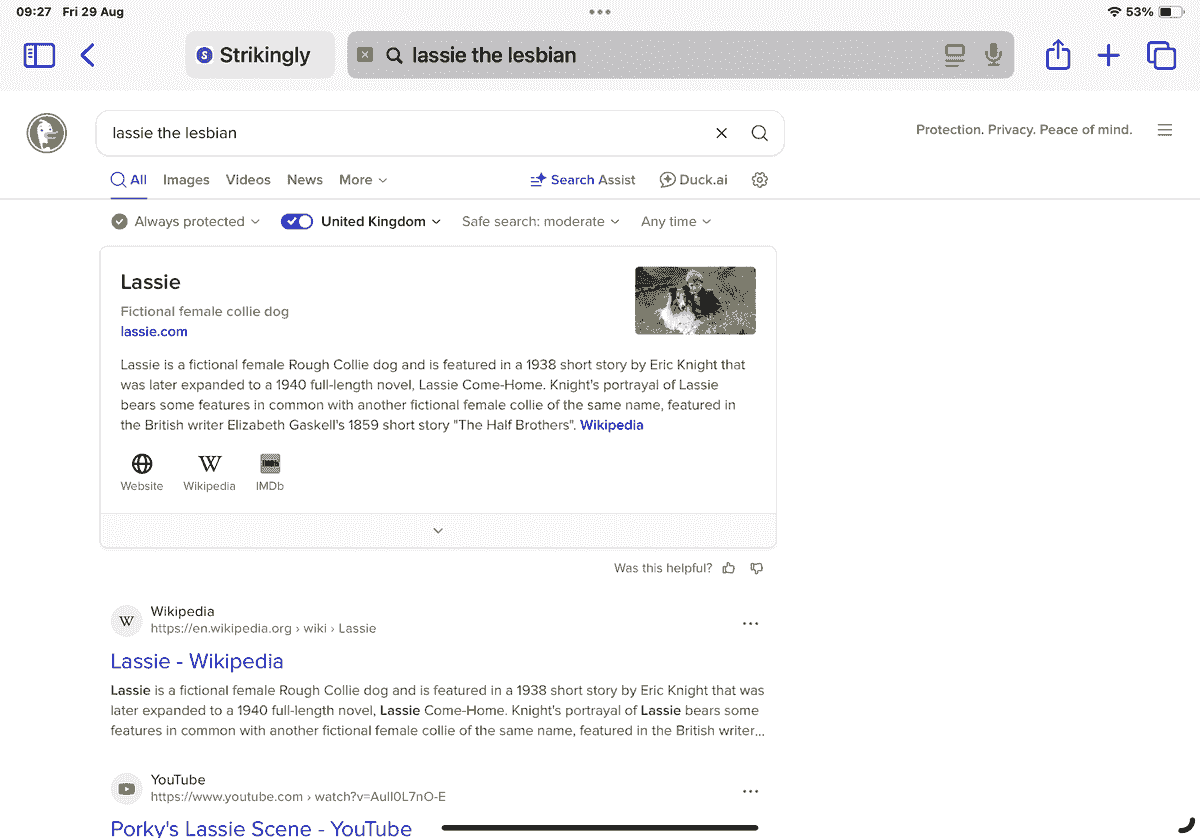The image size is (1200, 838).
Task: Open the United Kingdom region dropdown
Action: [381, 222]
